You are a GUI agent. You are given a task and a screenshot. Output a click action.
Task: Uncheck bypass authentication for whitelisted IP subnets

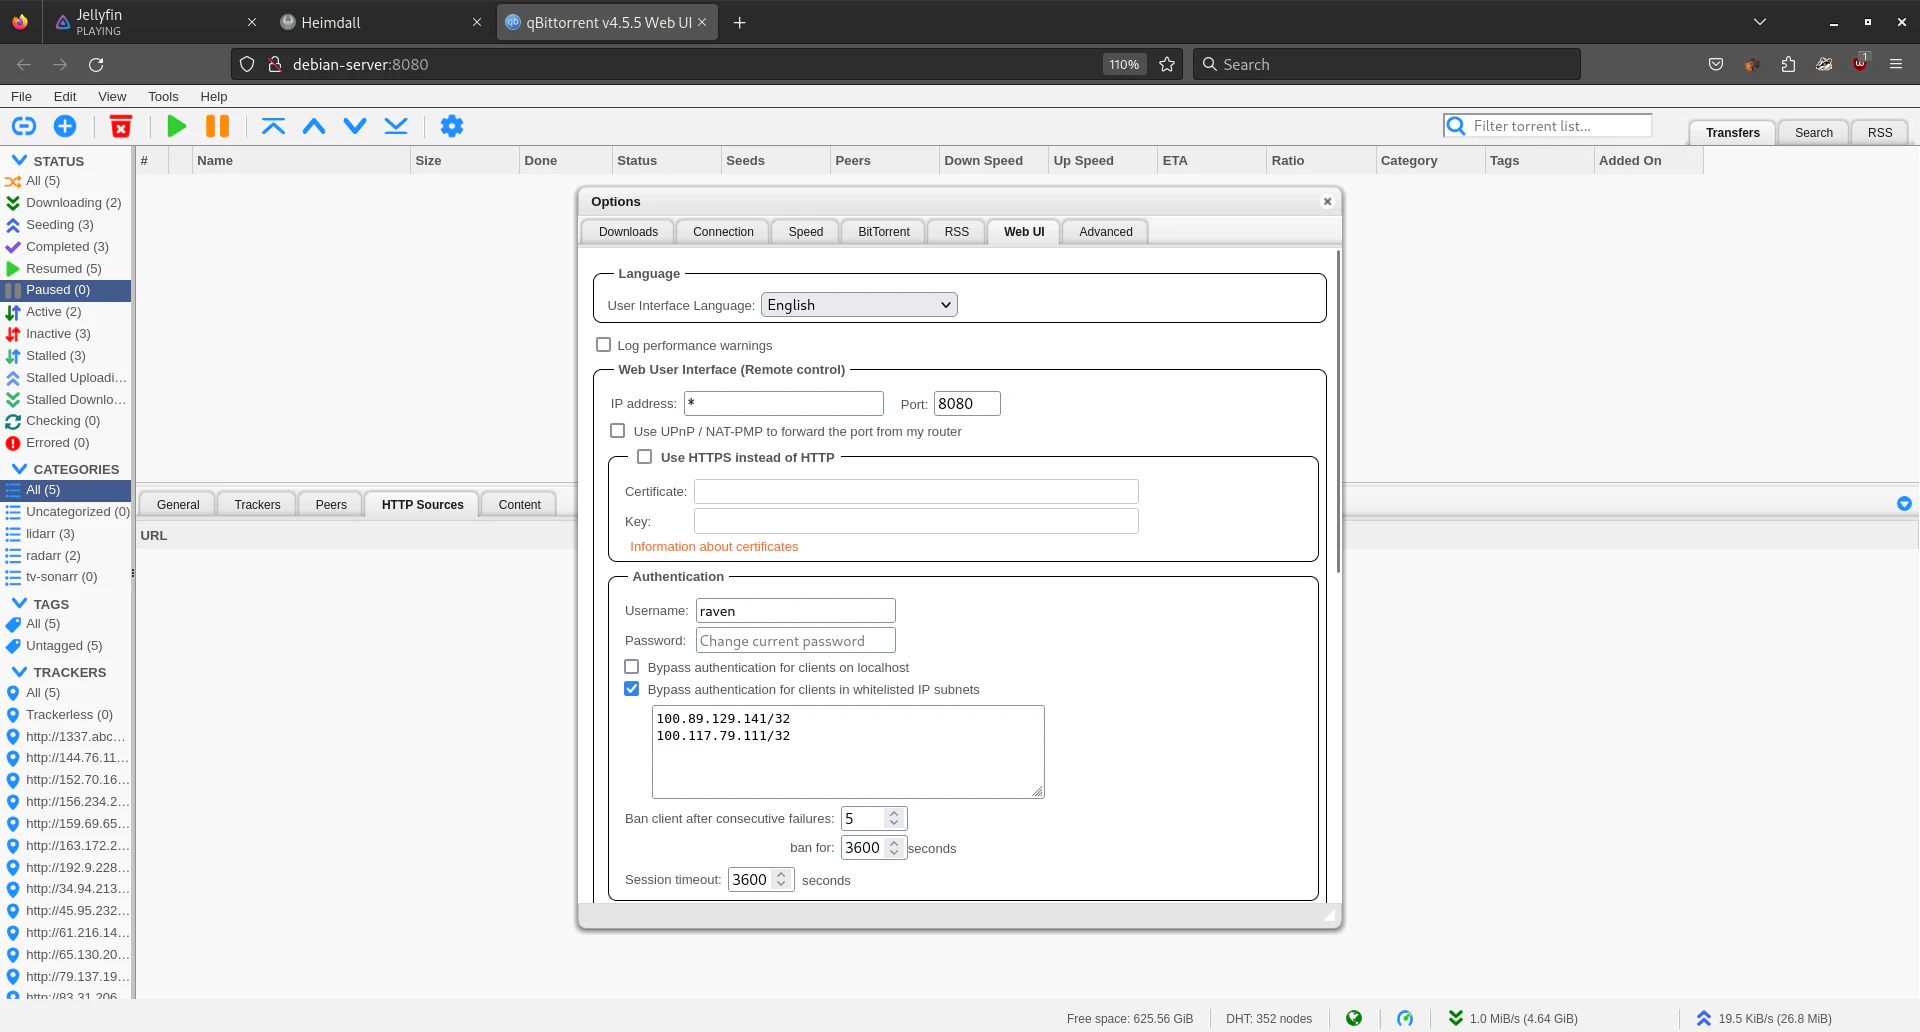click(x=632, y=689)
